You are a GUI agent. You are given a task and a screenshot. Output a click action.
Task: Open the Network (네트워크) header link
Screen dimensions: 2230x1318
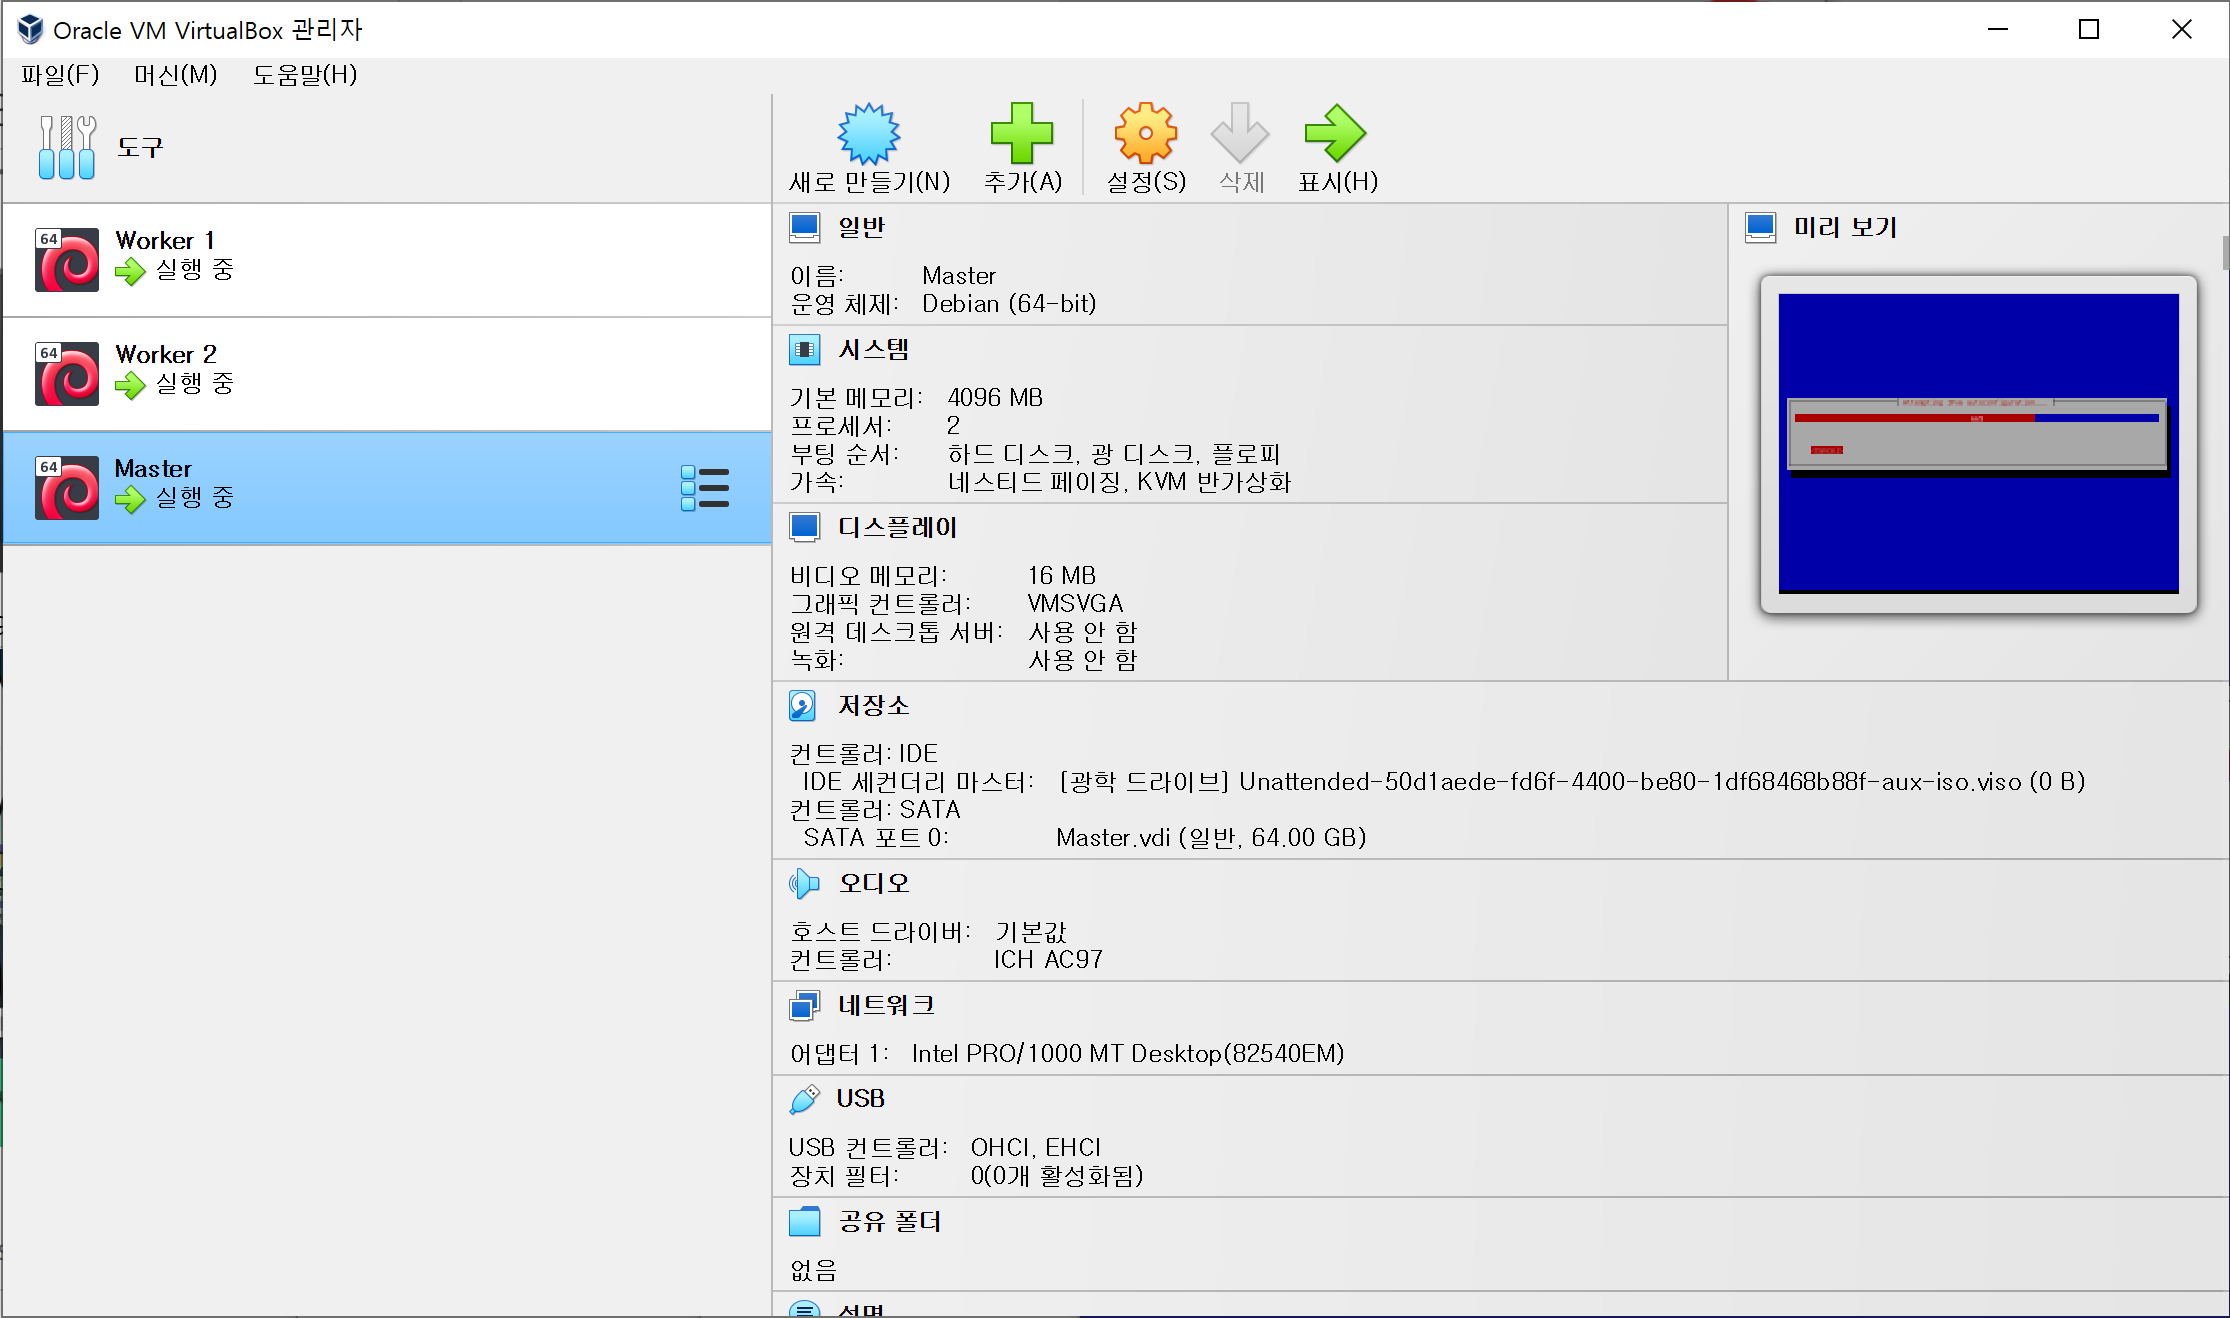point(886,1006)
